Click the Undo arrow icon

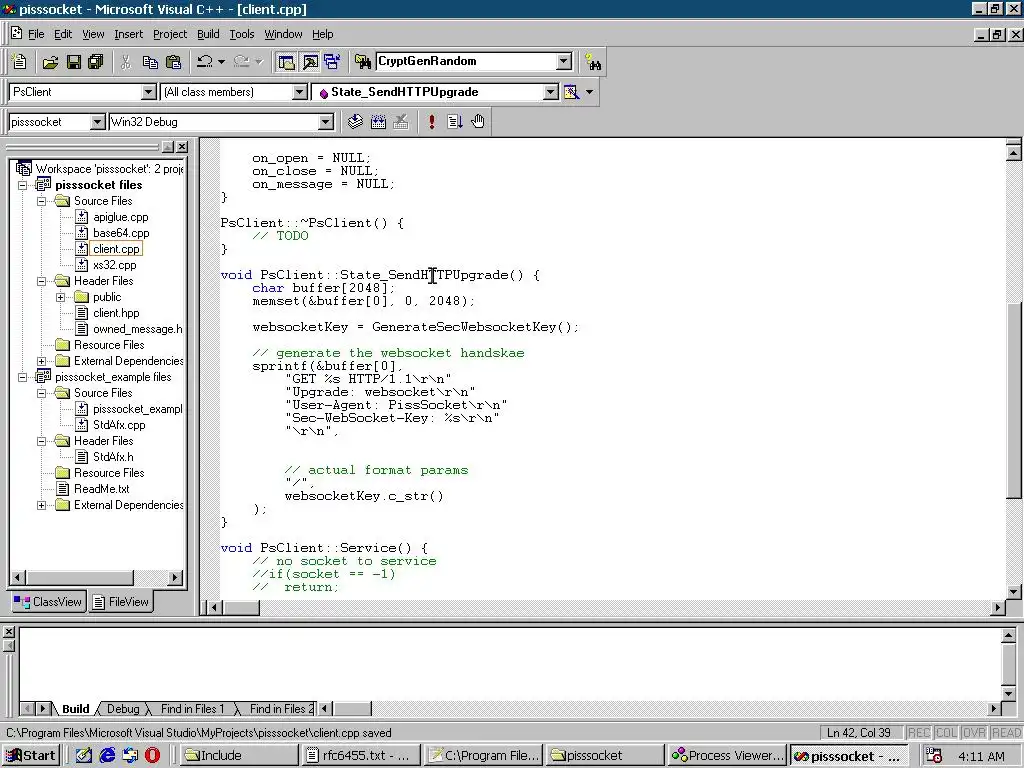tap(205, 61)
